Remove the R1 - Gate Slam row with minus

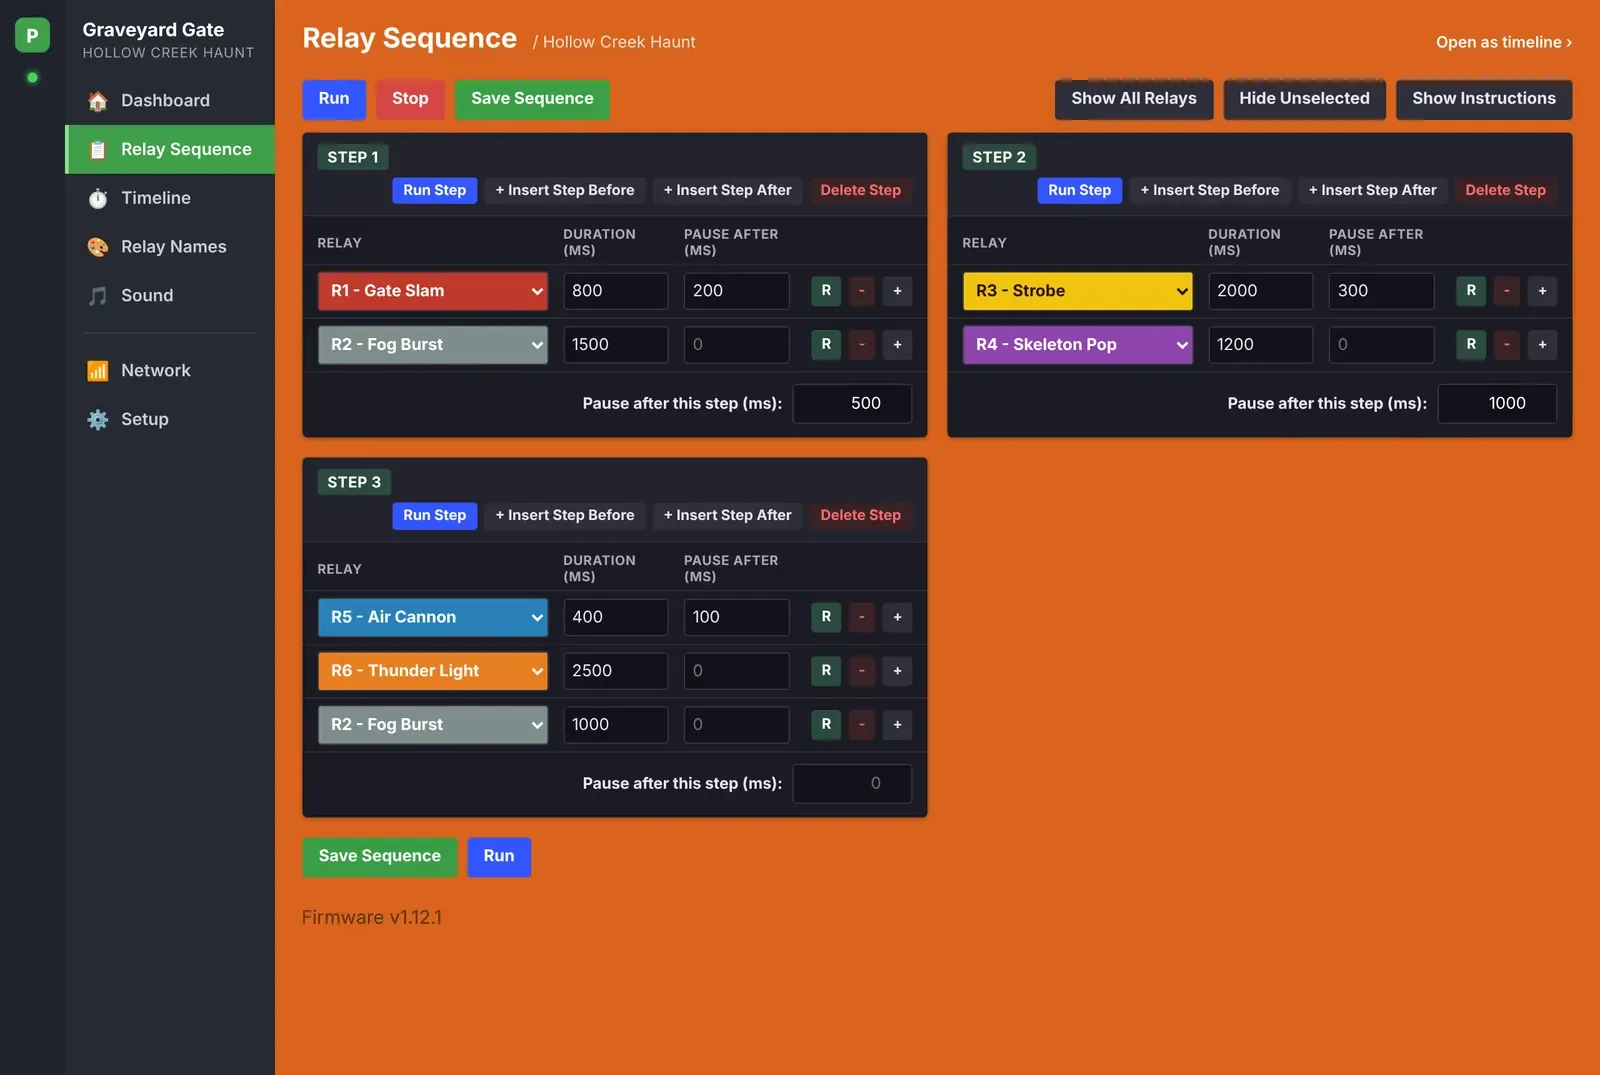(862, 291)
